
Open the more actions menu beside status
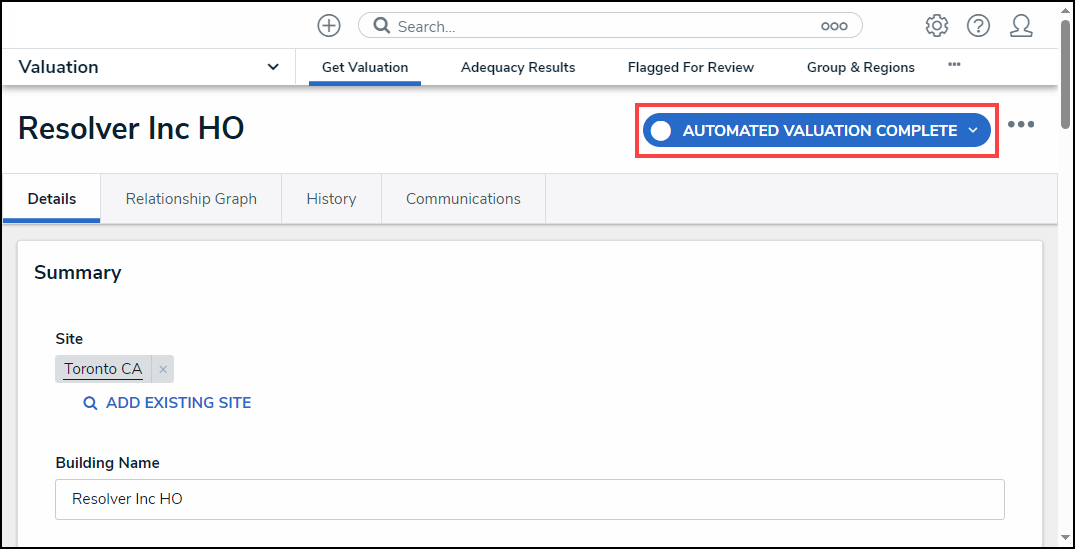1021,125
